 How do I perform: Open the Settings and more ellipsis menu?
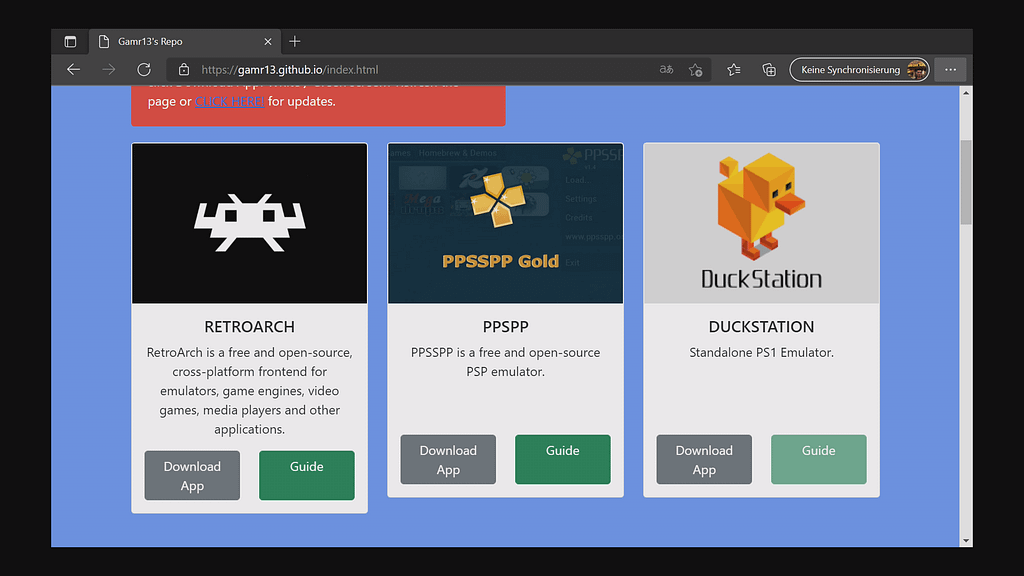(950, 70)
